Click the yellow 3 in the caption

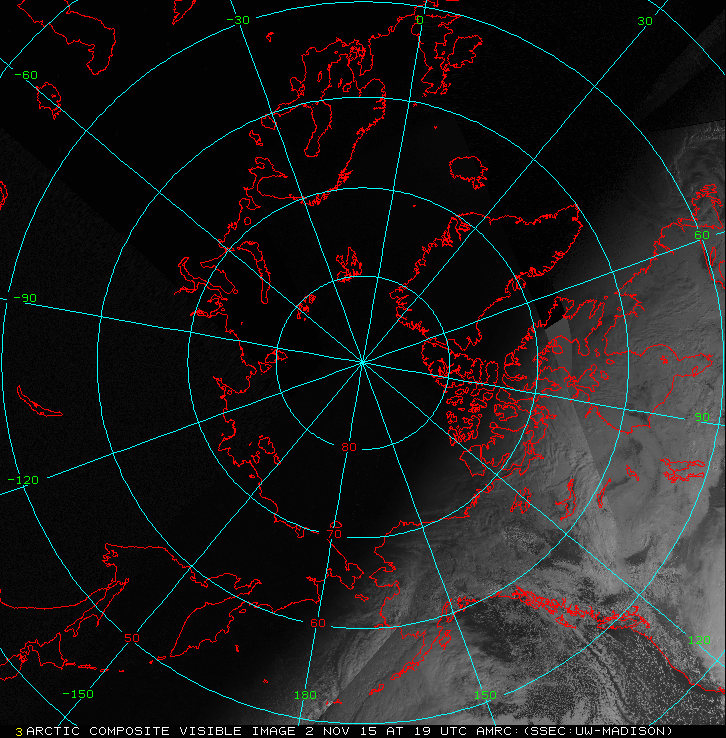(x=19, y=732)
